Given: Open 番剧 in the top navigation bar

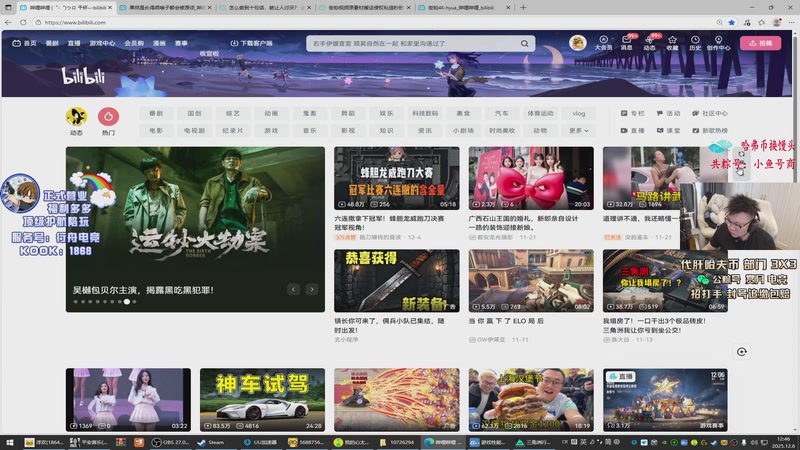Looking at the screenshot, I should 52,43.
